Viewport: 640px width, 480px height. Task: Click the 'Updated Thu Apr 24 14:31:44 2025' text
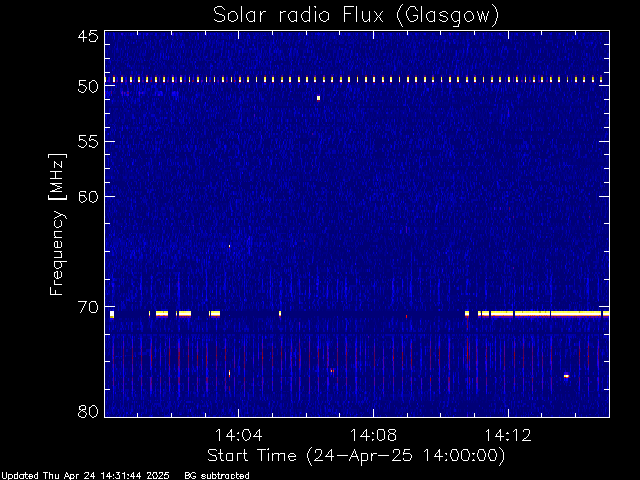pyautogui.click(x=85, y=476)
